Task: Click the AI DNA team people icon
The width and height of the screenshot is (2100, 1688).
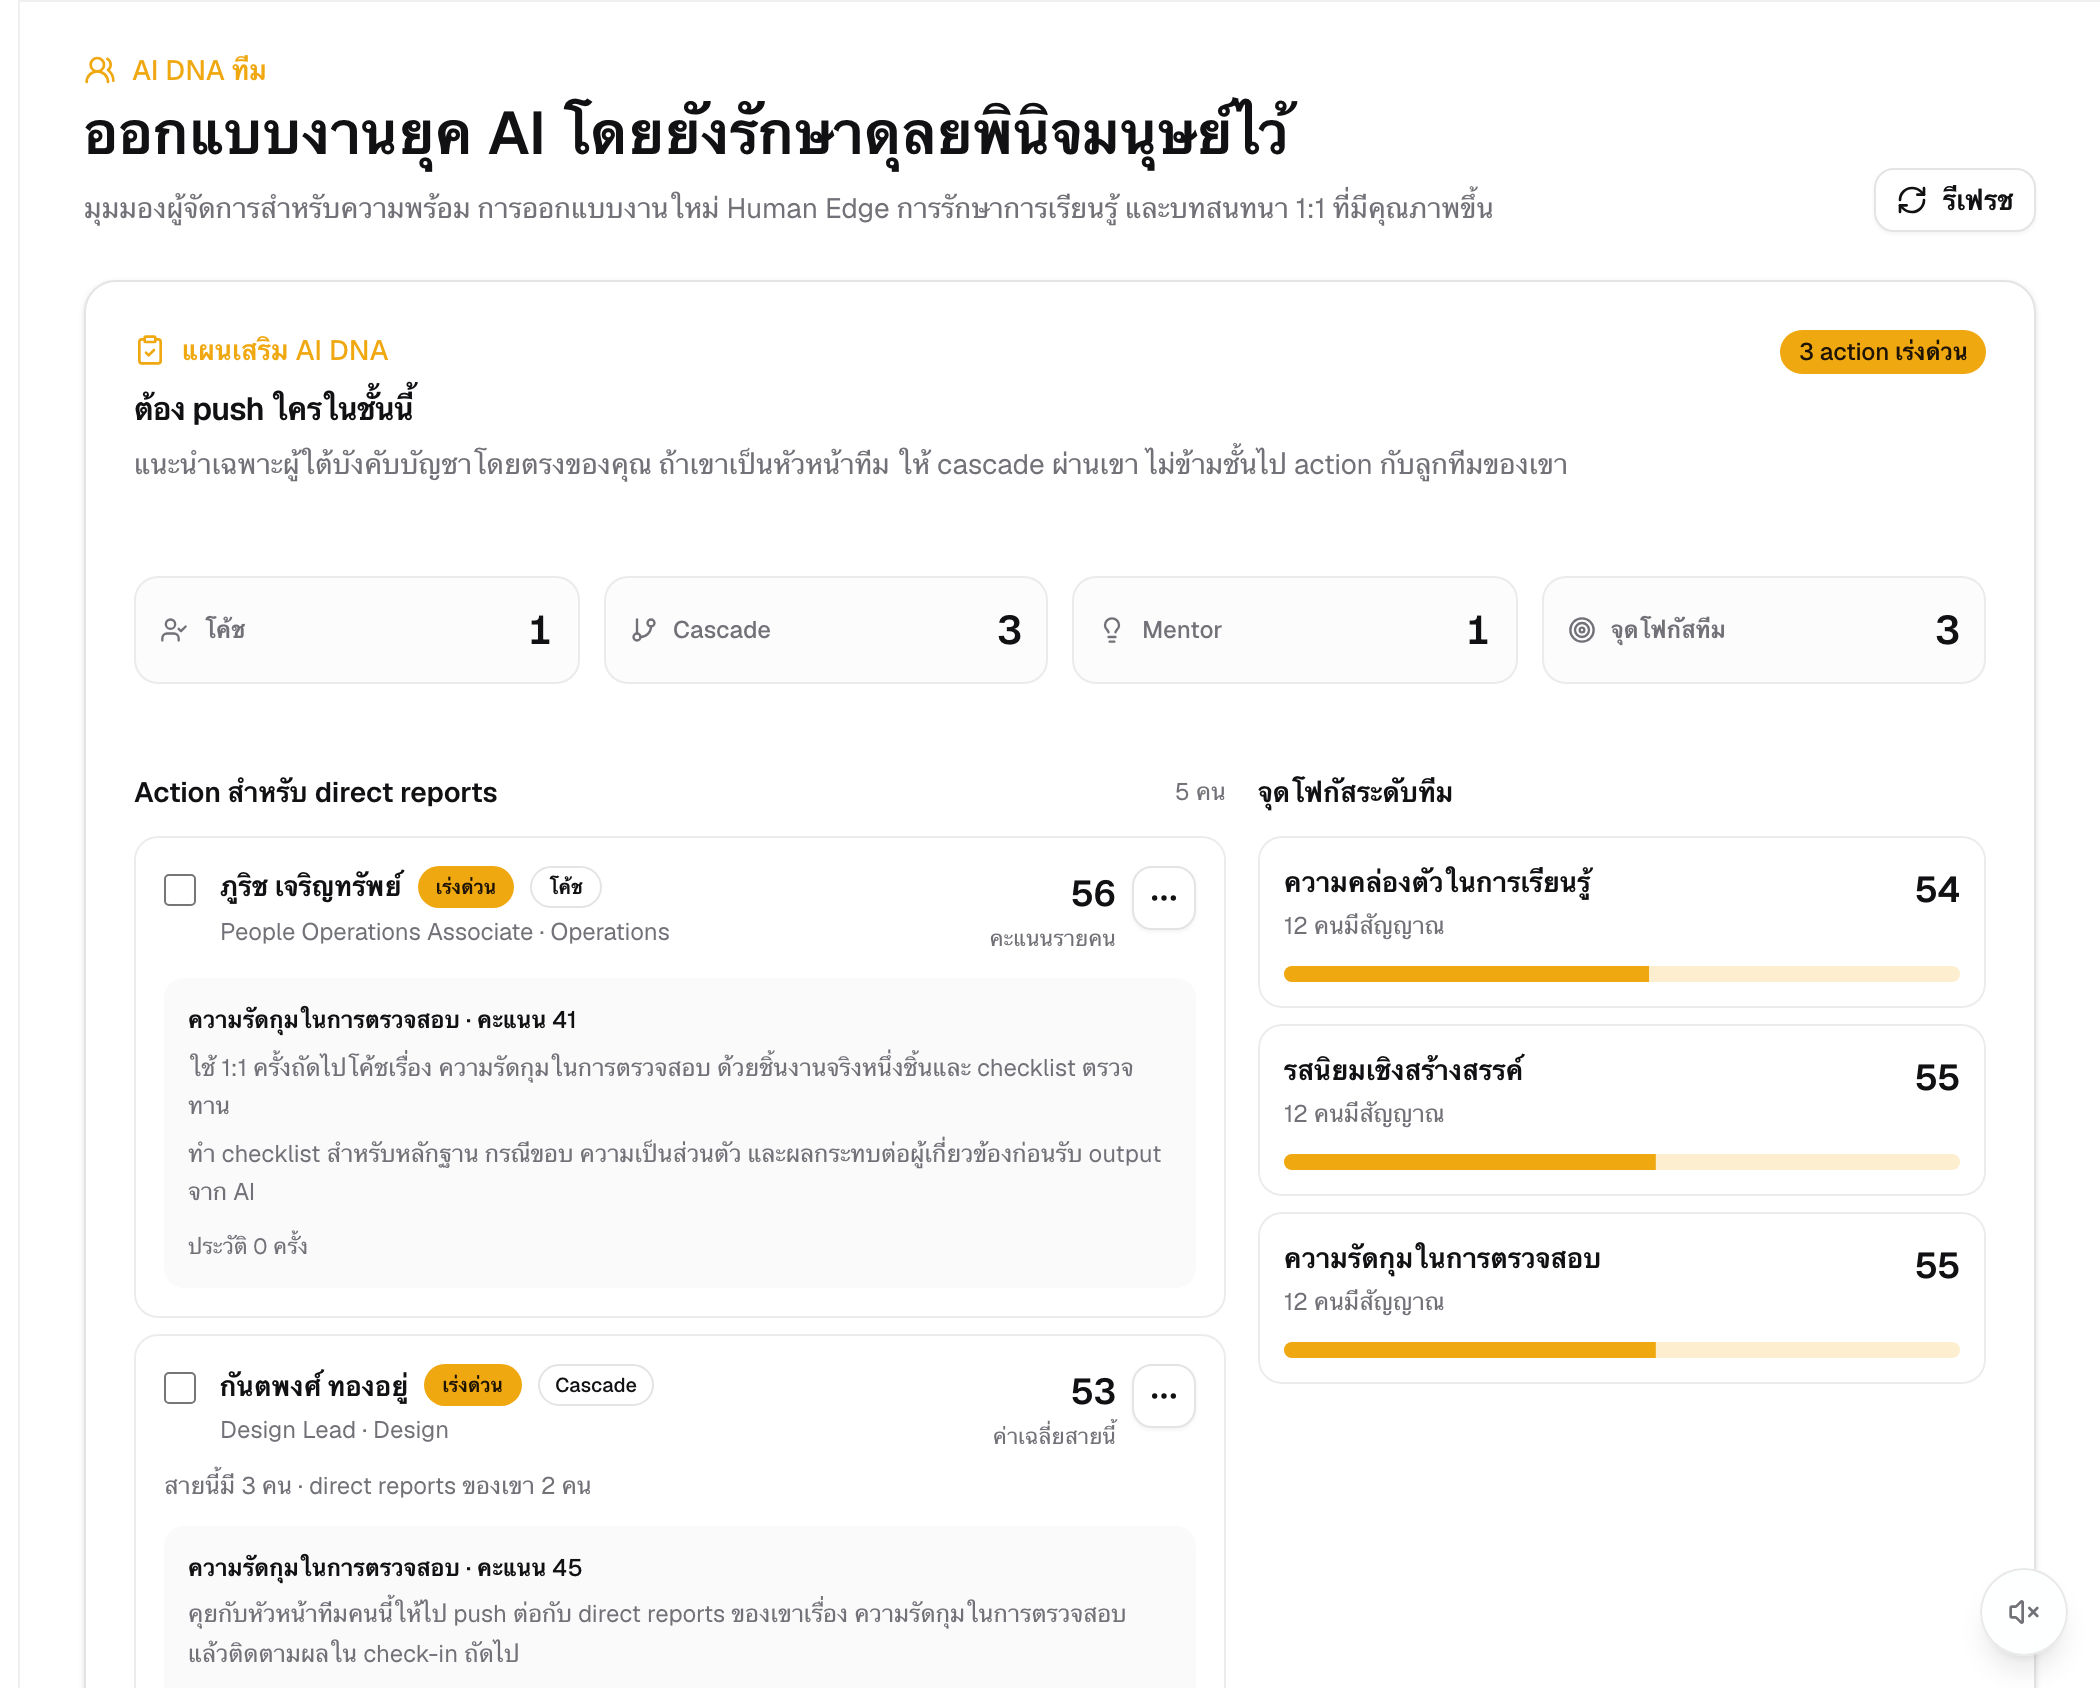Action: click(x=100, y=70)
